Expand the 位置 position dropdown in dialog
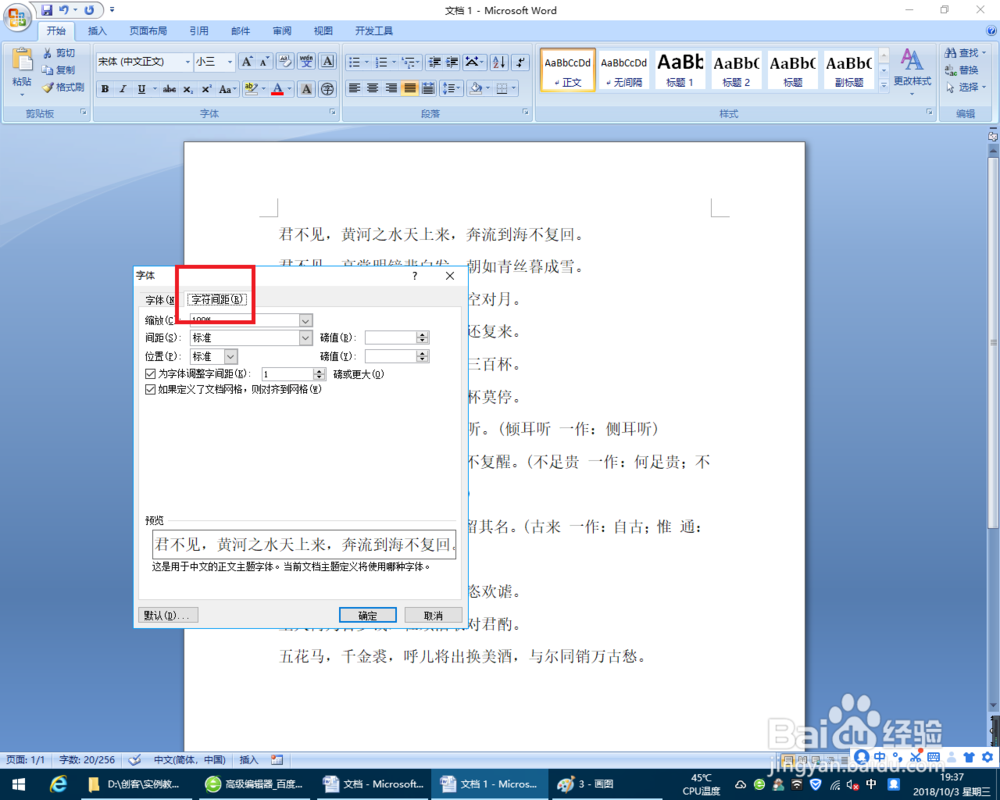This screenshot has height=800, width=1000. pyautogui.click(x=231, y=356)
